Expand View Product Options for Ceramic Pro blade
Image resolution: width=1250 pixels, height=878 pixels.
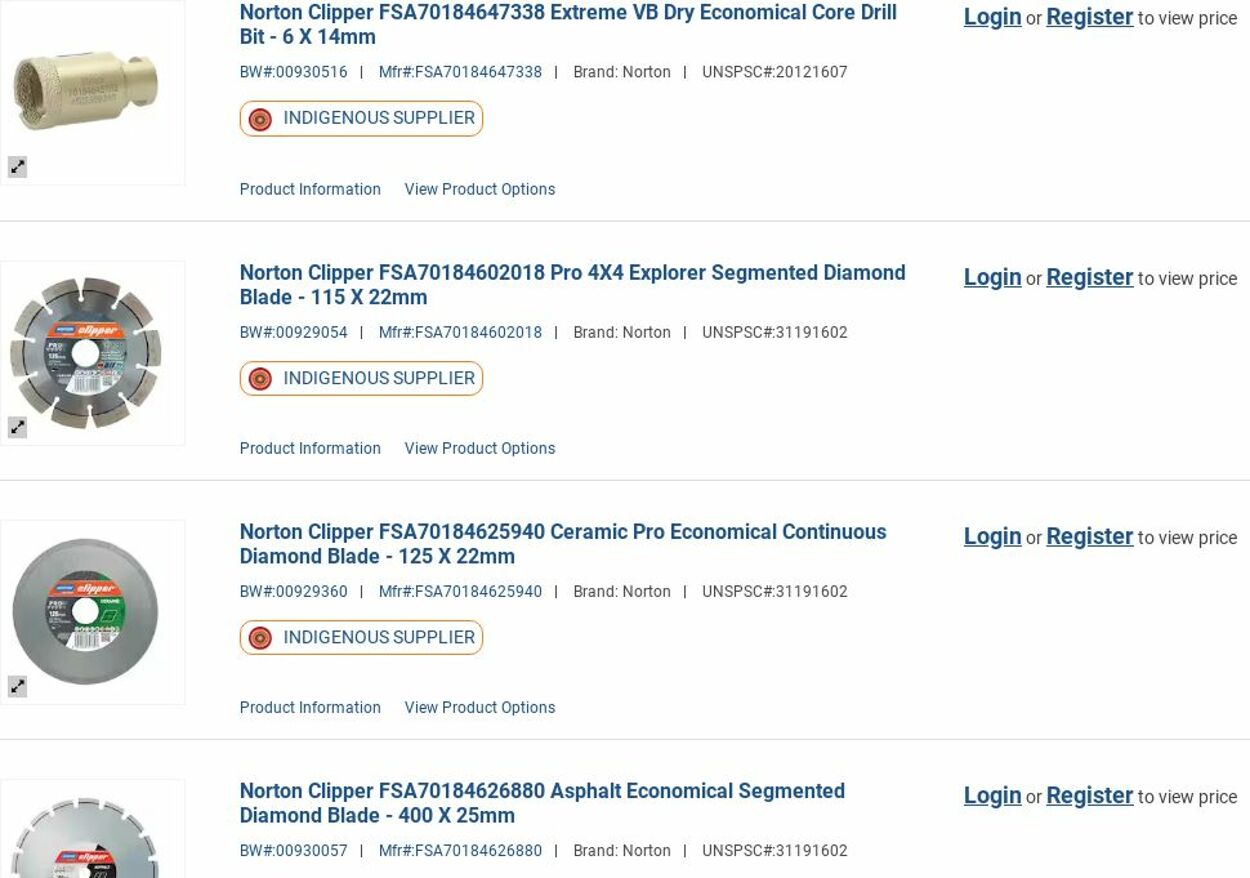[479, 708]
